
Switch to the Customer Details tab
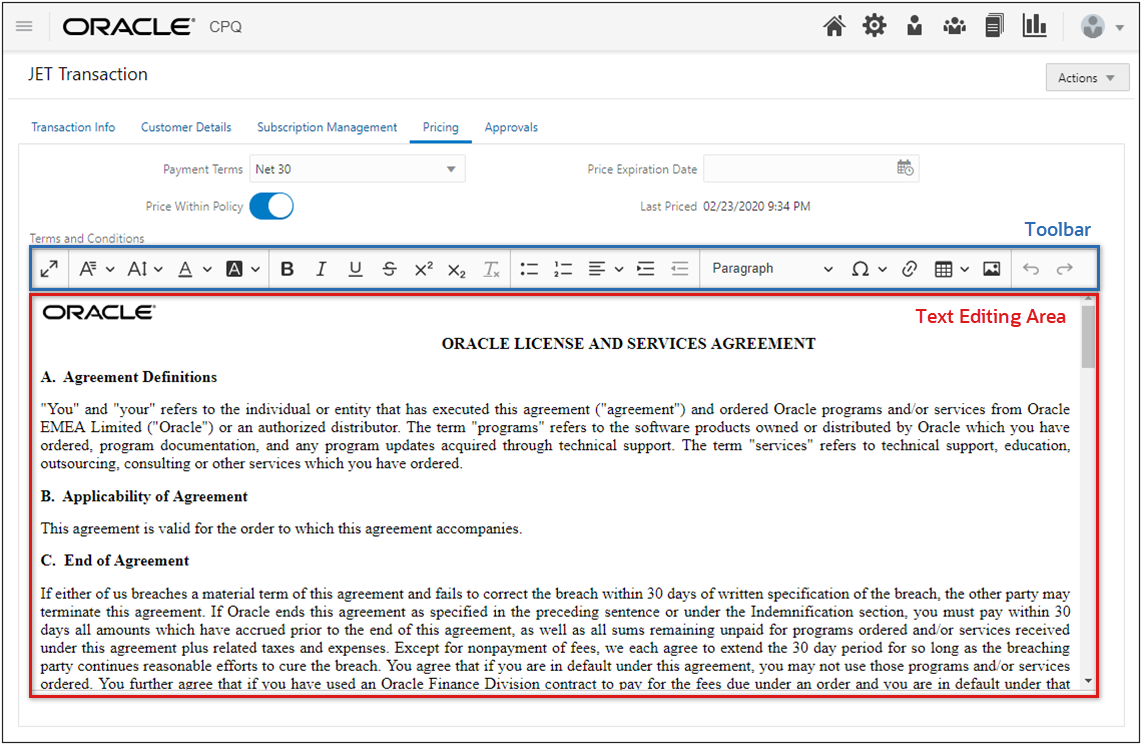[x=186, y=127]
